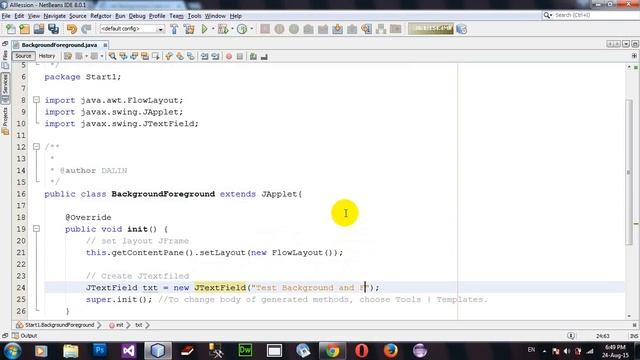Image resolution: width=640 pixels, height=360 pixels.
Task: Open Visual Studio from the taskbar
Action: click(x=129, y=351)
